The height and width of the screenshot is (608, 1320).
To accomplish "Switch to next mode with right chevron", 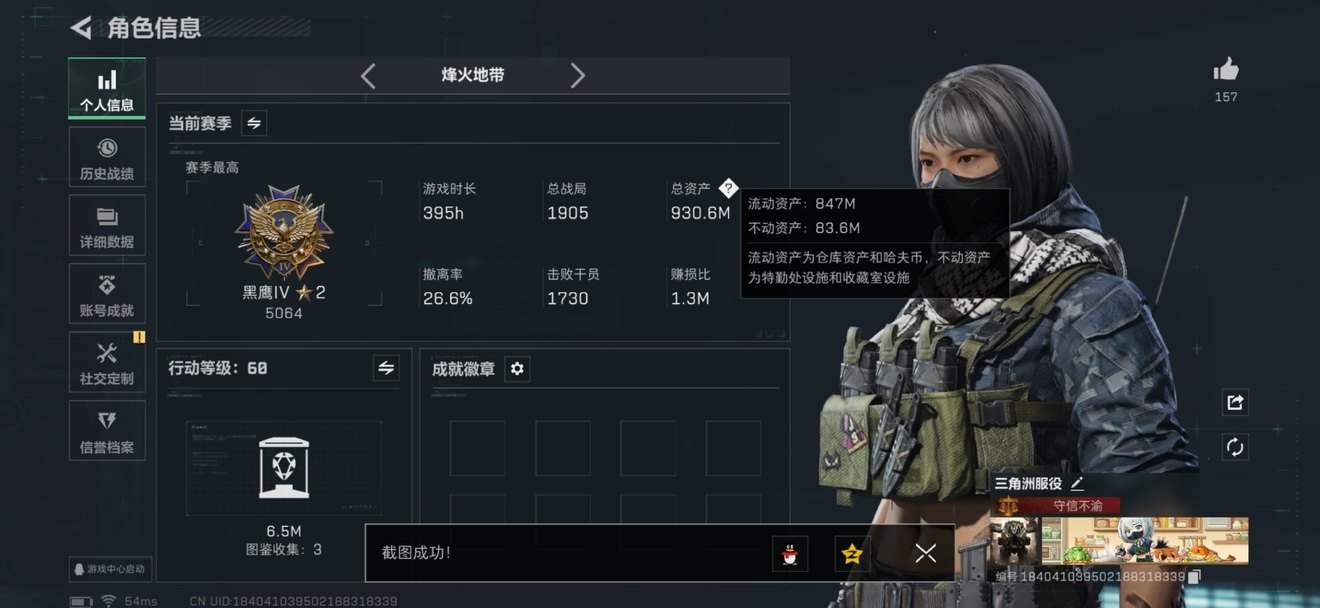I will (578, 76).
